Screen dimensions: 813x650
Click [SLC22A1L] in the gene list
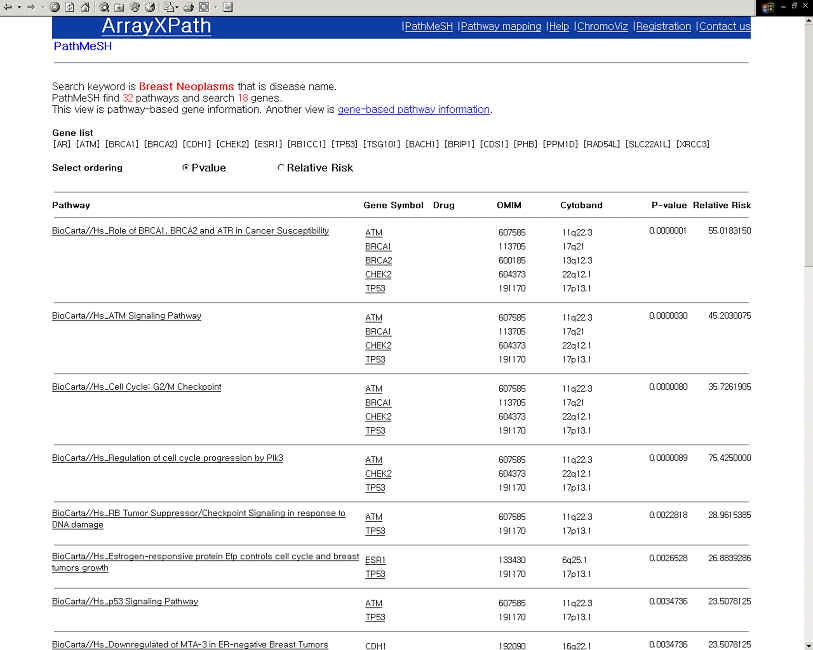tap(648, 144)
